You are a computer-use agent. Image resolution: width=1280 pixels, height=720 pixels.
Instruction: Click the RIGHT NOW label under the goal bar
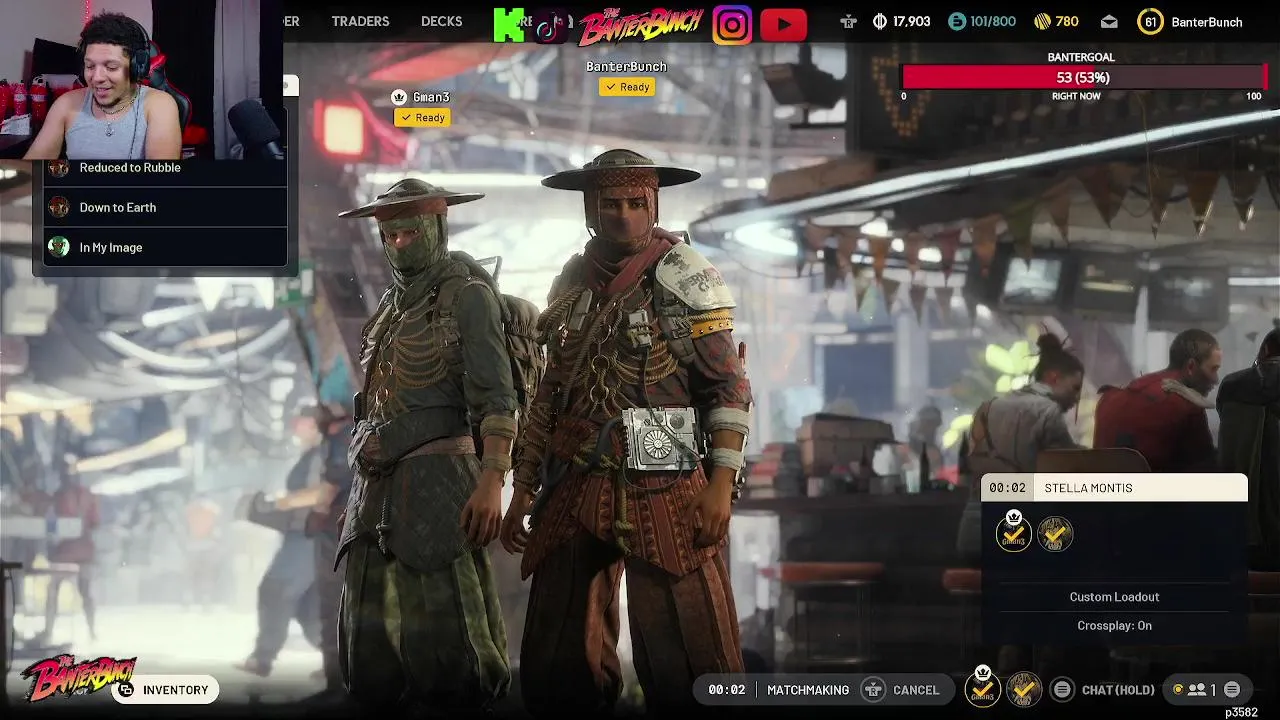click(1076, 96)
